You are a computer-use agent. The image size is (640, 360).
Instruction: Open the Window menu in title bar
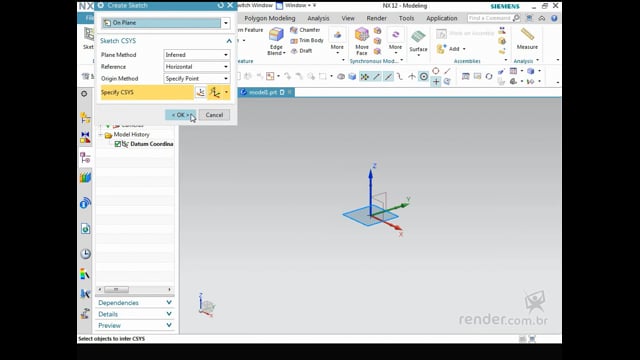[297, 6]
